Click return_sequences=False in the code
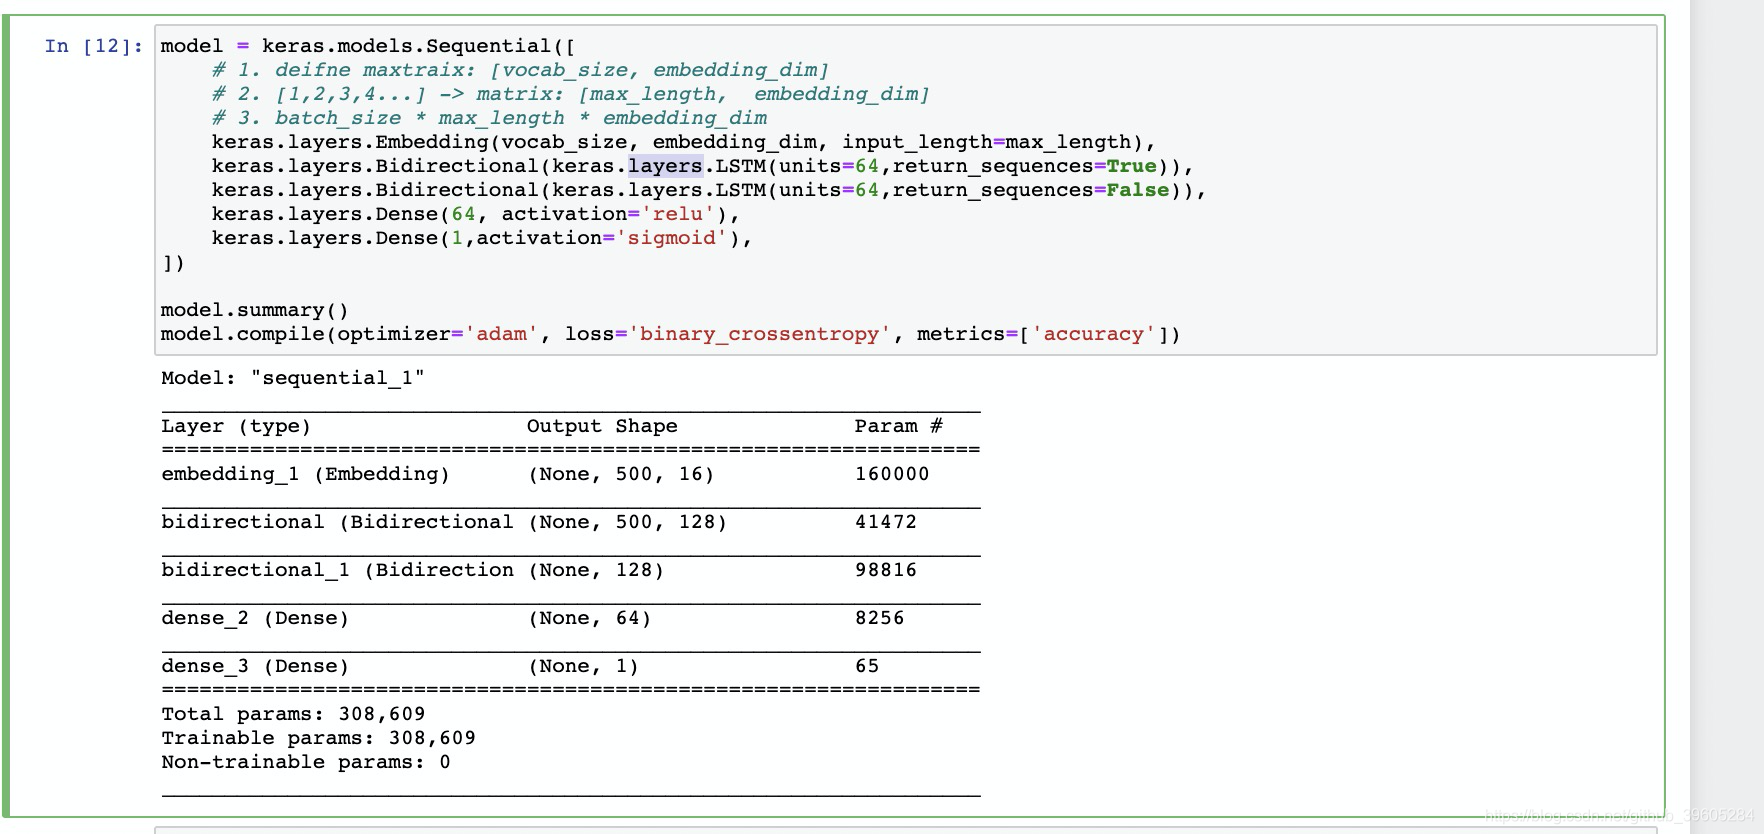 (1030, 190)
